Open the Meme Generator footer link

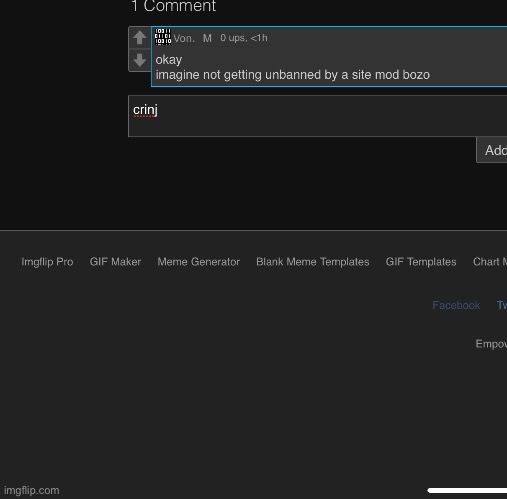tap(199, 262)
